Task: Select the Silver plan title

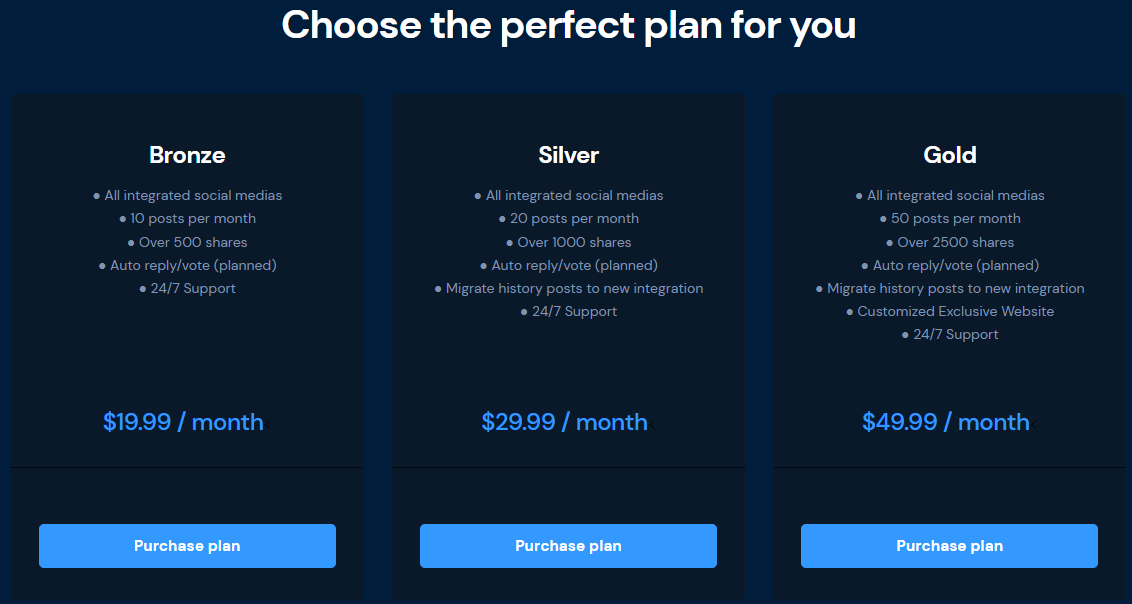Action: [x=569, y=155]
